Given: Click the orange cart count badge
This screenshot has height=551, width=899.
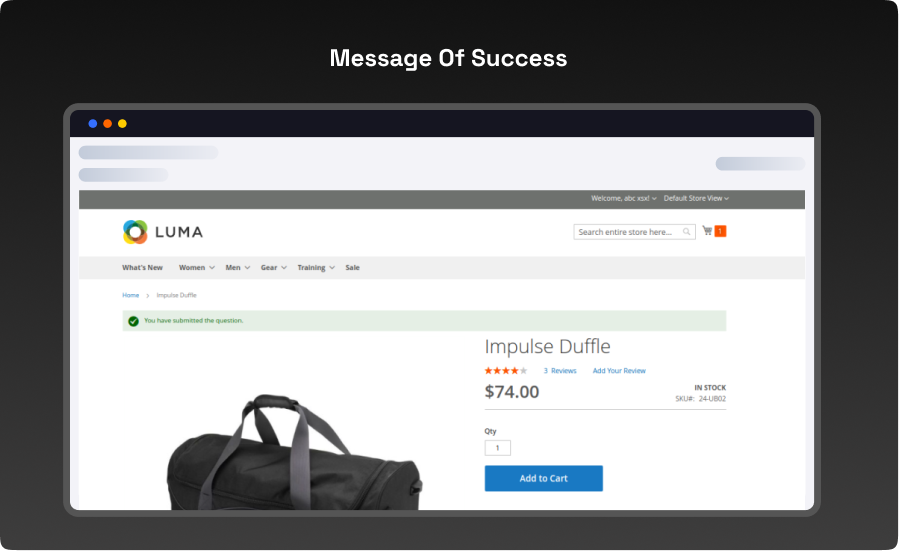Looking at the screenshot, I should point(720,231).
